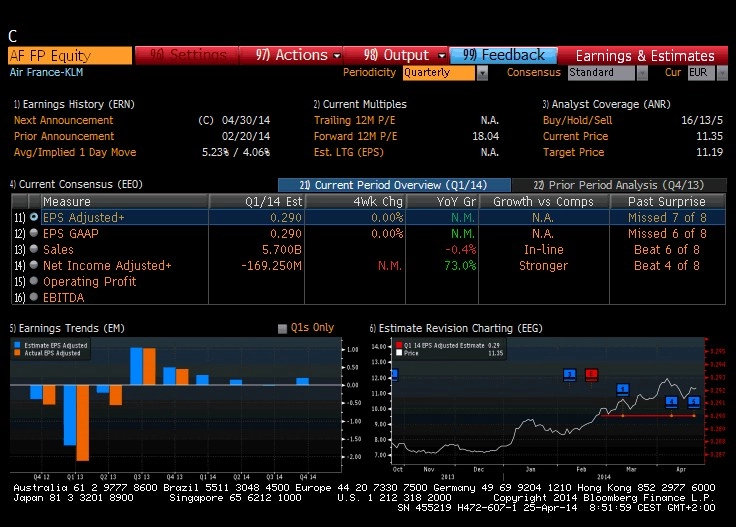Click the Target Price value 11.19
This screenshot has height=527, width=736.
[x=709, y=152]
